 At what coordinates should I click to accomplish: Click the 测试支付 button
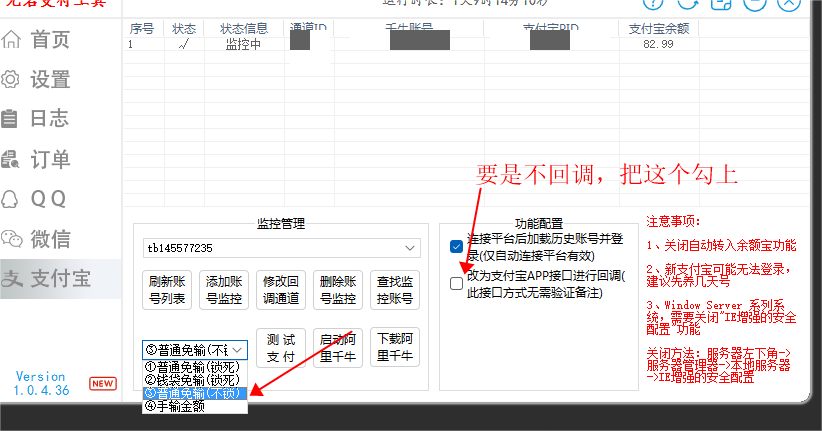[x=281, y=348]
